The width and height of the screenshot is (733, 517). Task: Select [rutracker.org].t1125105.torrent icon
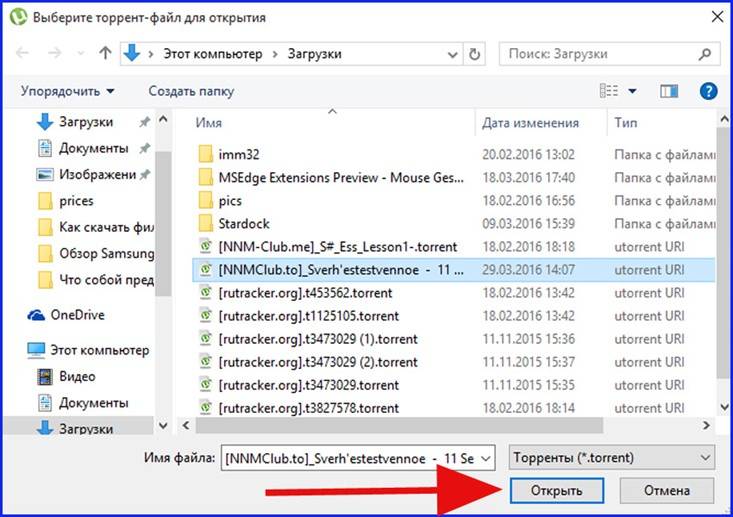coord(206,316)
